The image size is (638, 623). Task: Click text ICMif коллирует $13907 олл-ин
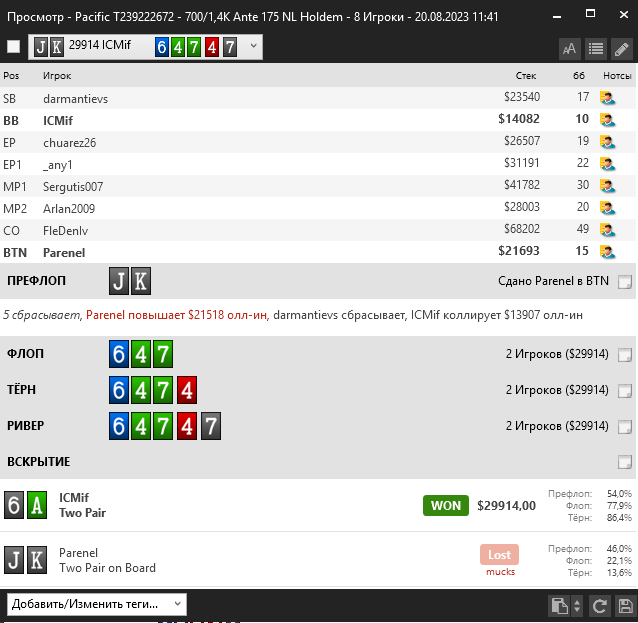496,315
